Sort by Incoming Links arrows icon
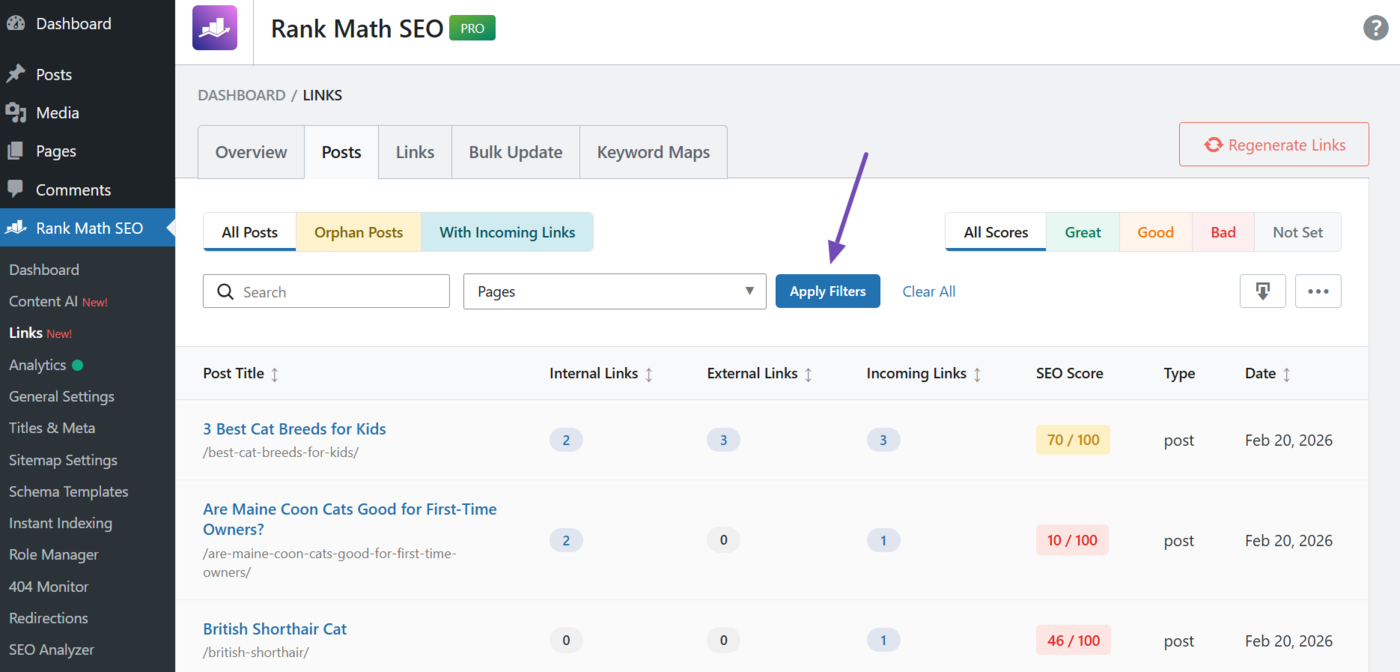 click(x=977, y=374)
